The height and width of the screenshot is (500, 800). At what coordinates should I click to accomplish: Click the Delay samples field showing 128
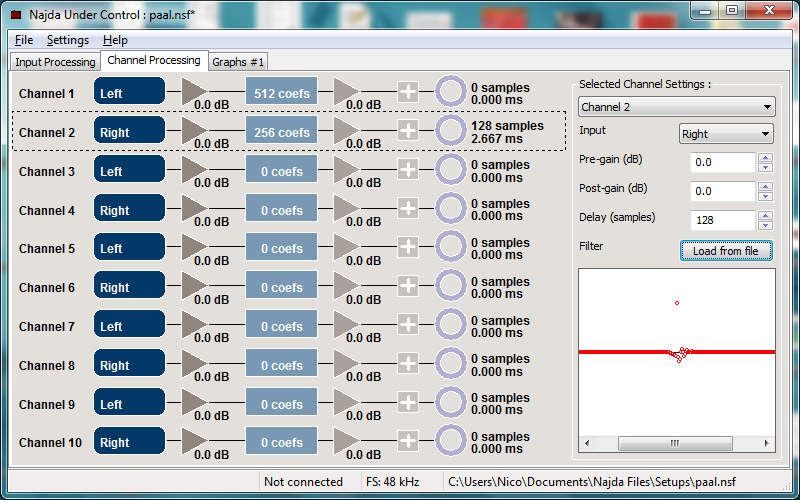[x=722, y=220]
